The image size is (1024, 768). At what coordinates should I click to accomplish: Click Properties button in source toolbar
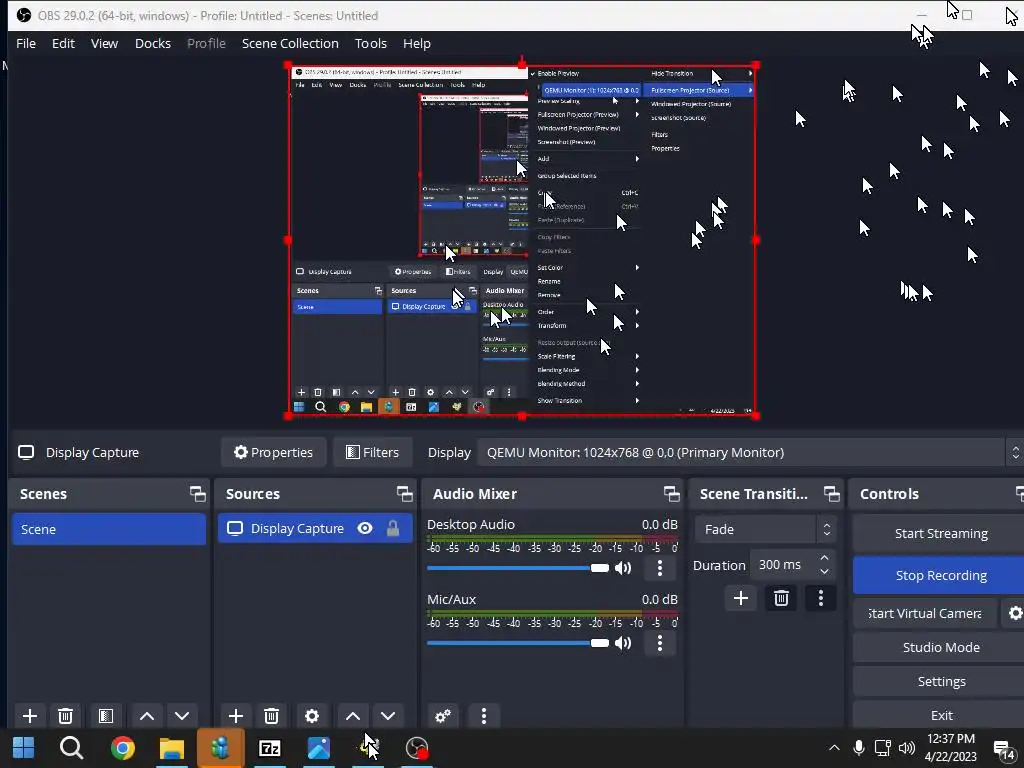coord(274,453)
